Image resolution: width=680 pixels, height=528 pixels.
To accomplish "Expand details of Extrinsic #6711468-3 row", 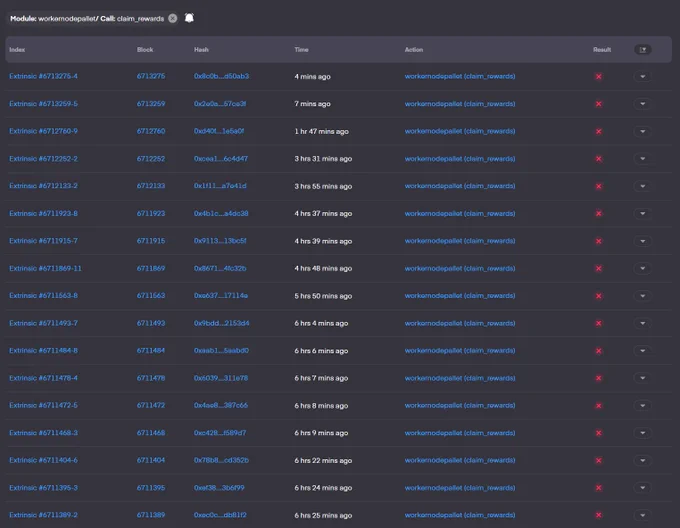I will pyautogui.click(x=643, y=433).
